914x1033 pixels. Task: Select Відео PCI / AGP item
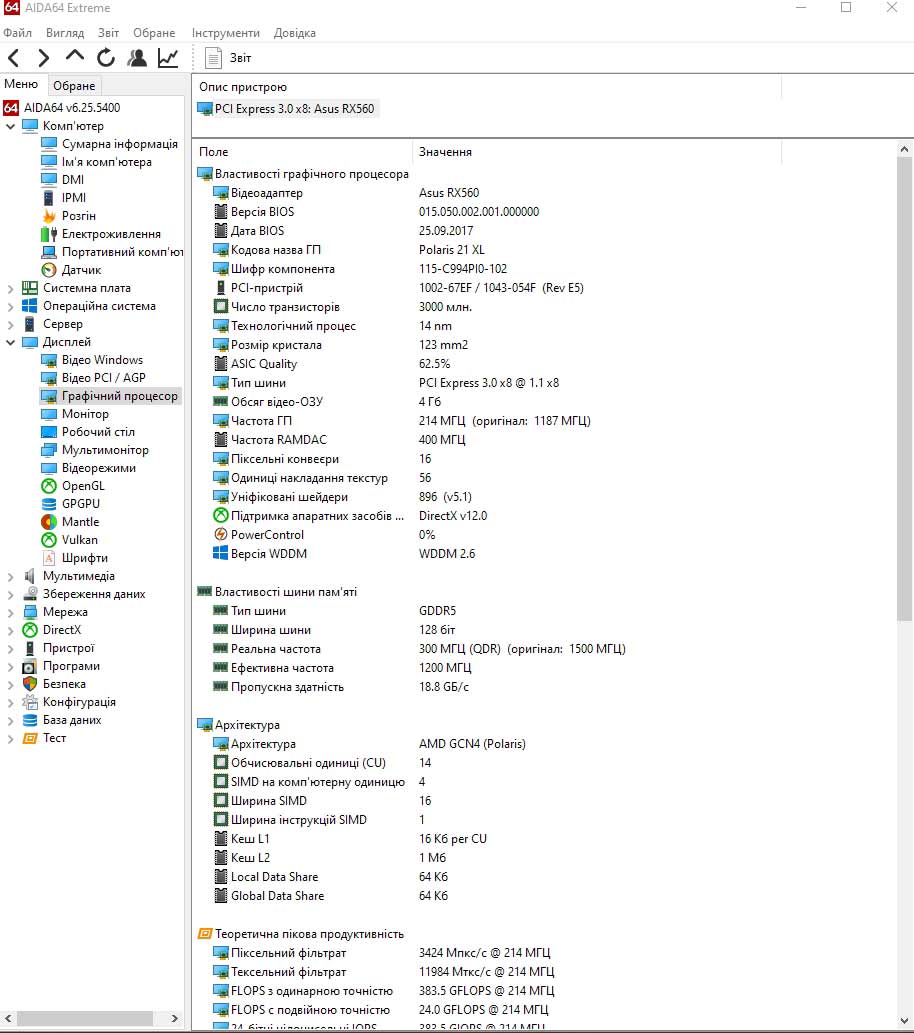click(103, 378)
